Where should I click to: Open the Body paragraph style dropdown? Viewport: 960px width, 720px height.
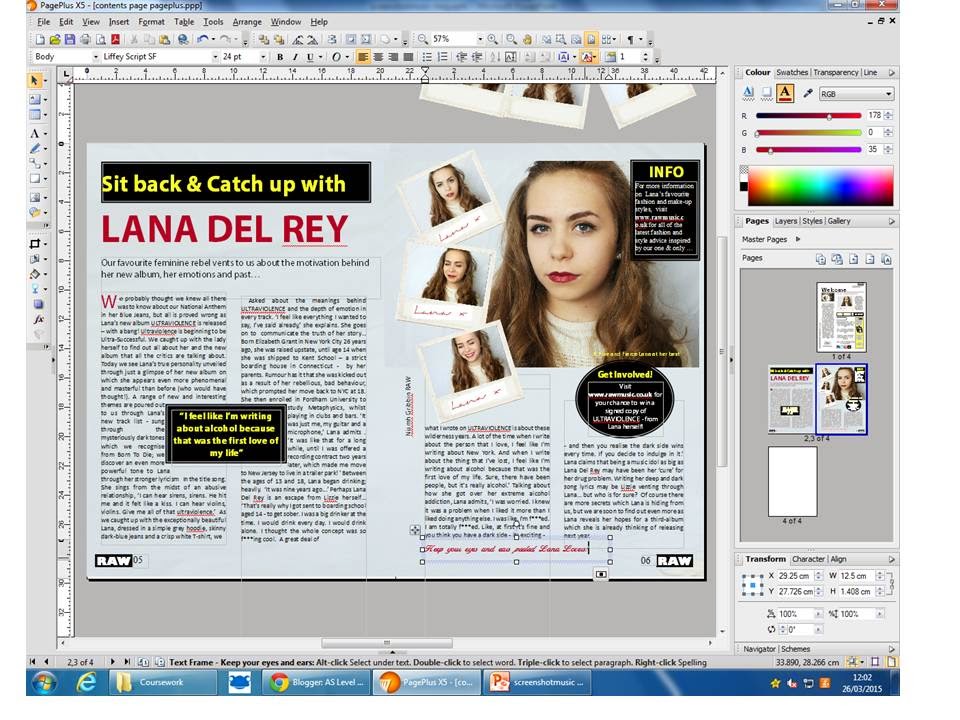[96, 57]
